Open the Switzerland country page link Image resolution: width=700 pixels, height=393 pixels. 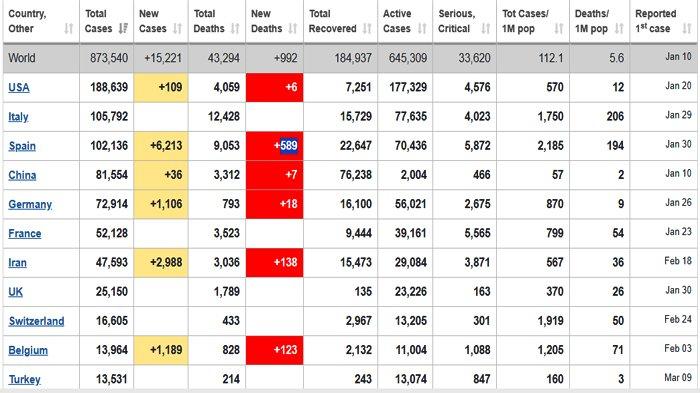pyautogui.click(x=36, y=321)
